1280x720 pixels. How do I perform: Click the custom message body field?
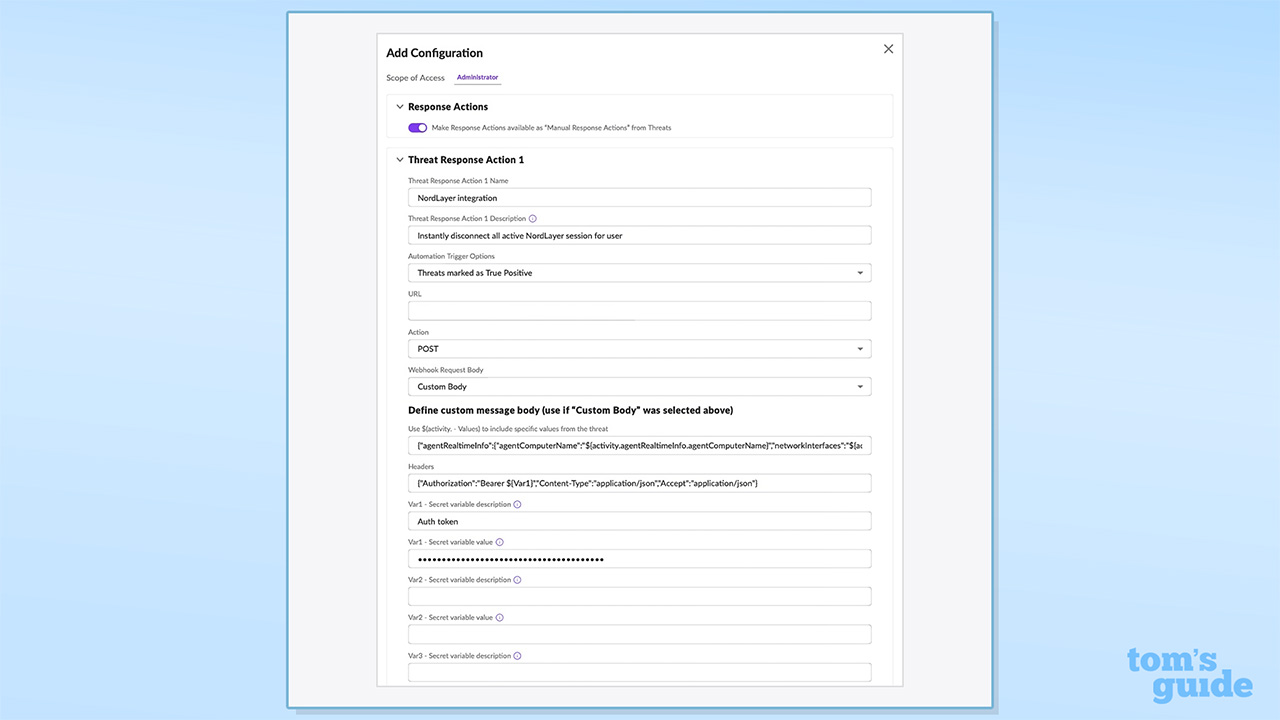[639, 446]
